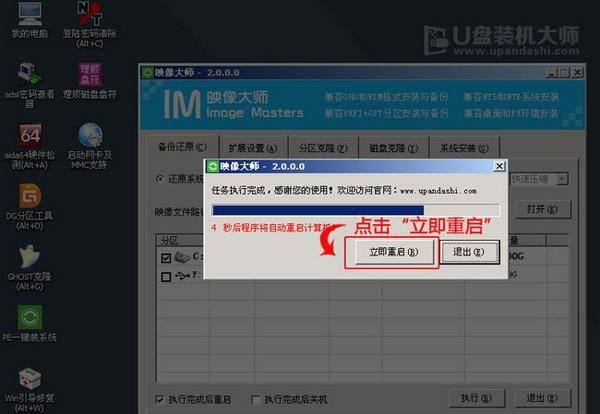Viewport: 600px width, 414px height.
Task: Switch to 备份还原 (C) tab
Action: click(183, 147)
